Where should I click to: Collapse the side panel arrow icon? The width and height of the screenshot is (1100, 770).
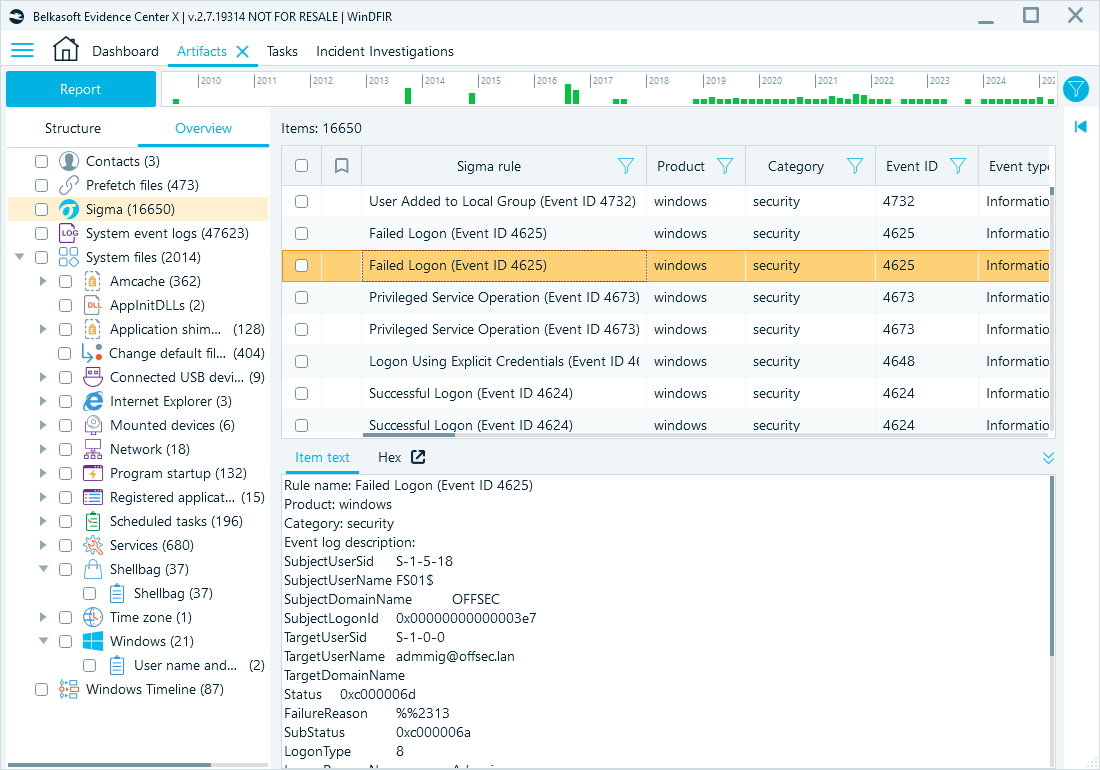tap(1080, 126)
